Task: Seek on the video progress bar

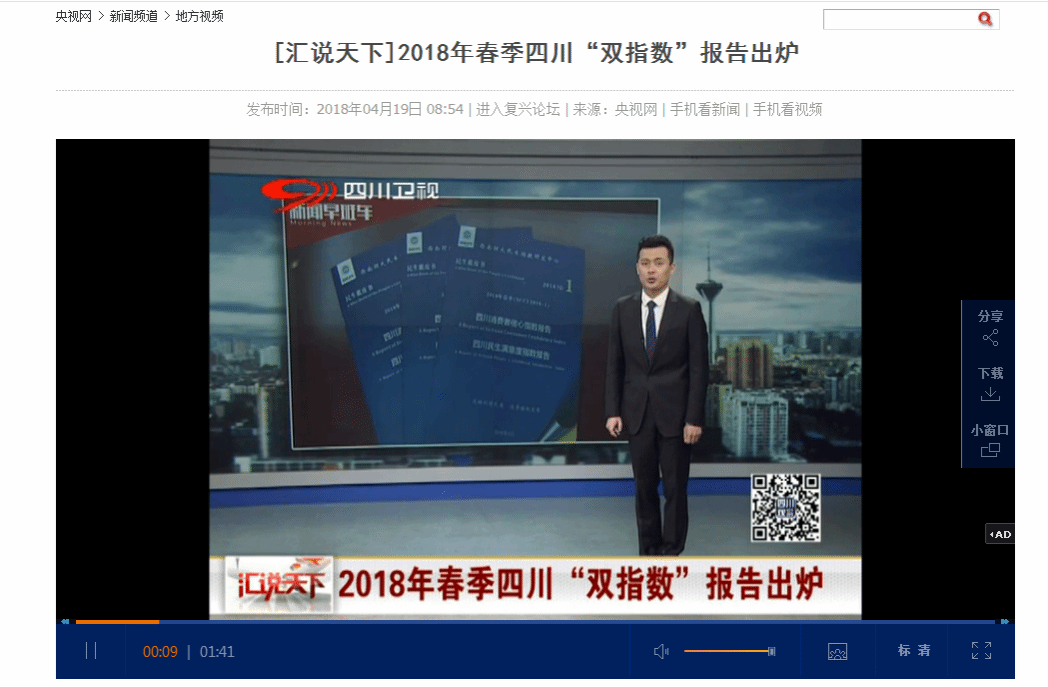Action: pos(500,622)
